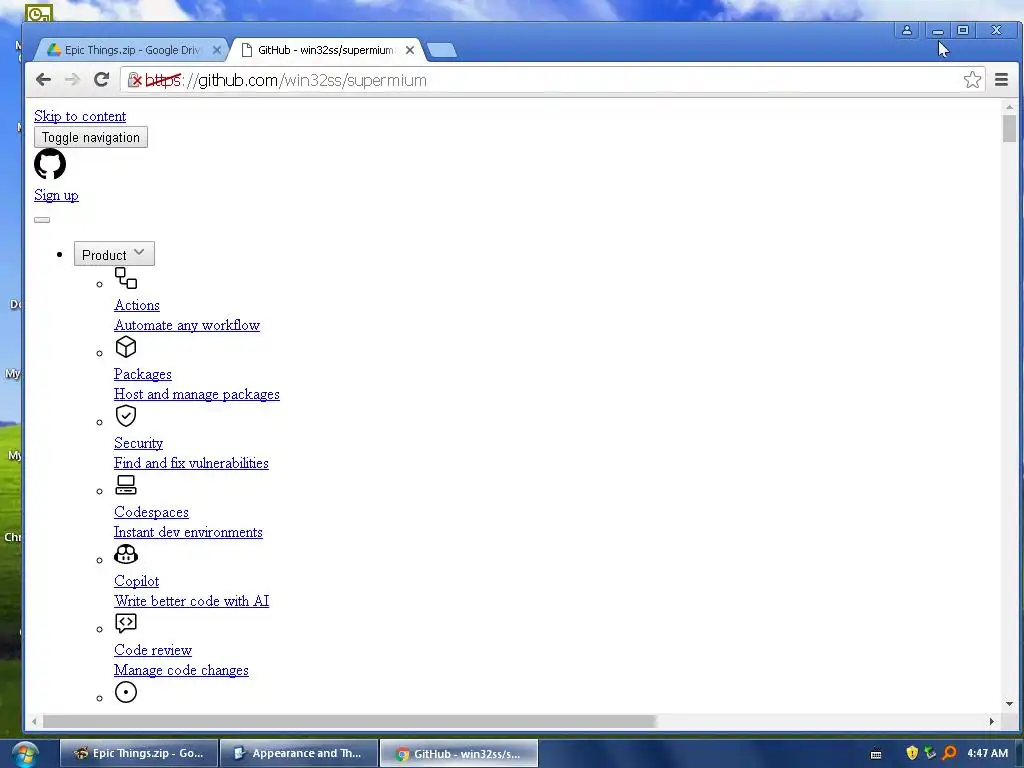The image size is (1024, 768).
Task: Switch to the Epic Things.zip Google Drive tab
Action: (133, 50)
